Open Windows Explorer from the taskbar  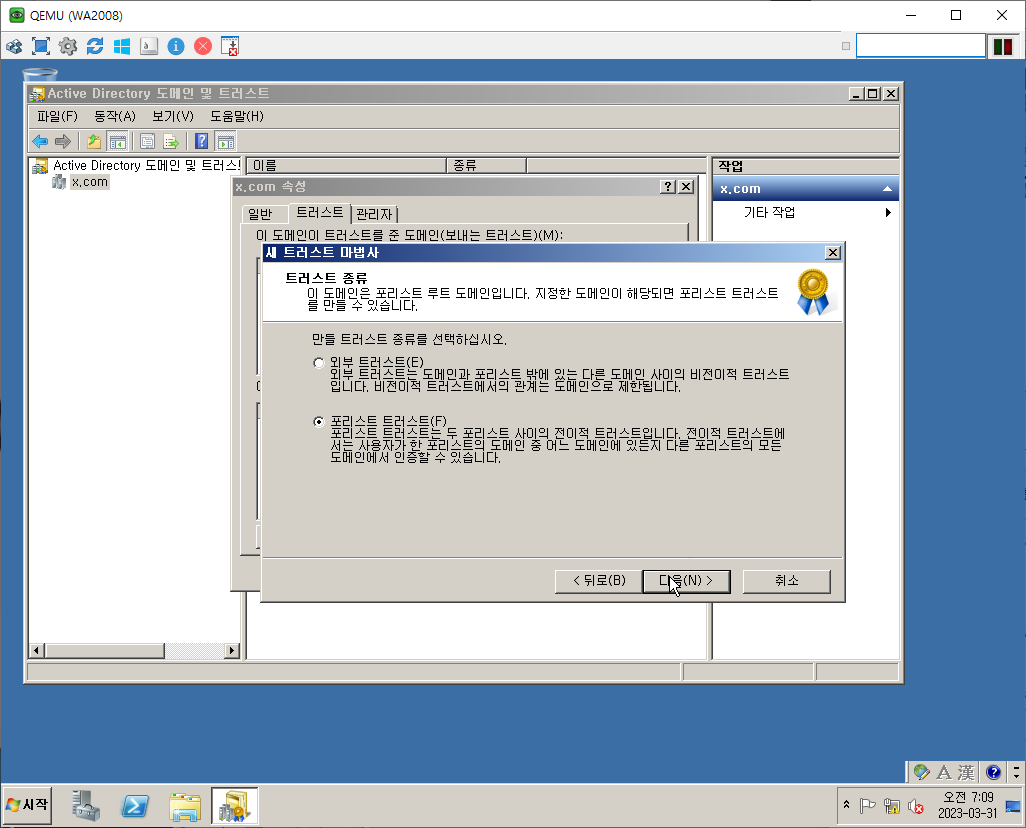pos(185,806)
